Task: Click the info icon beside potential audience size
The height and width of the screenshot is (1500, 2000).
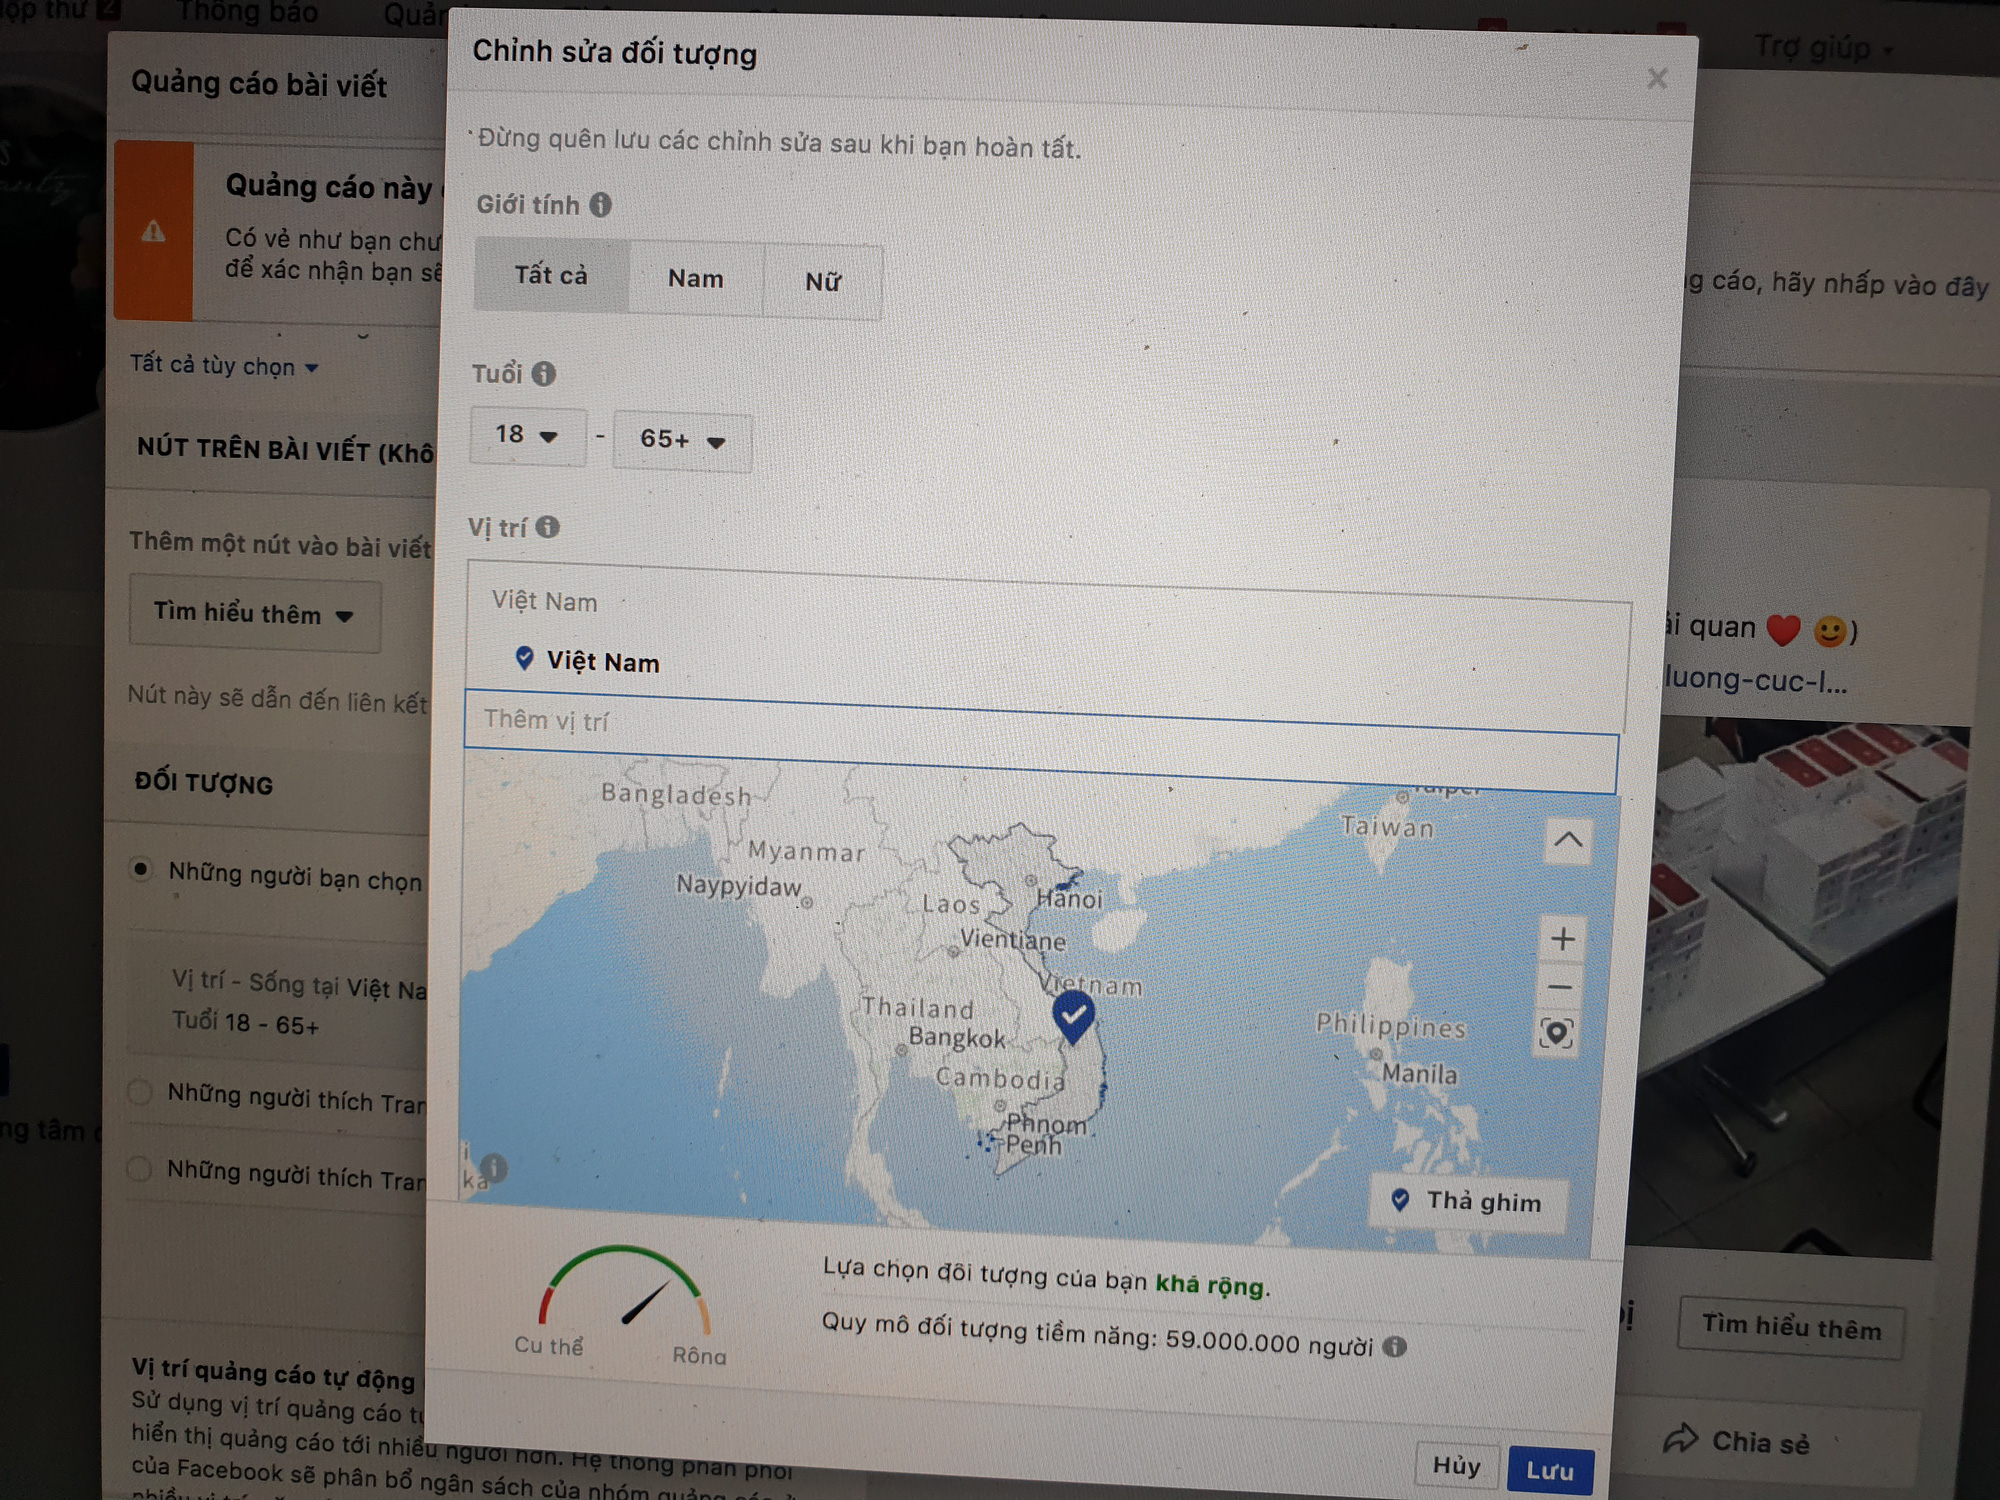Action: tap(1394, 1347)
